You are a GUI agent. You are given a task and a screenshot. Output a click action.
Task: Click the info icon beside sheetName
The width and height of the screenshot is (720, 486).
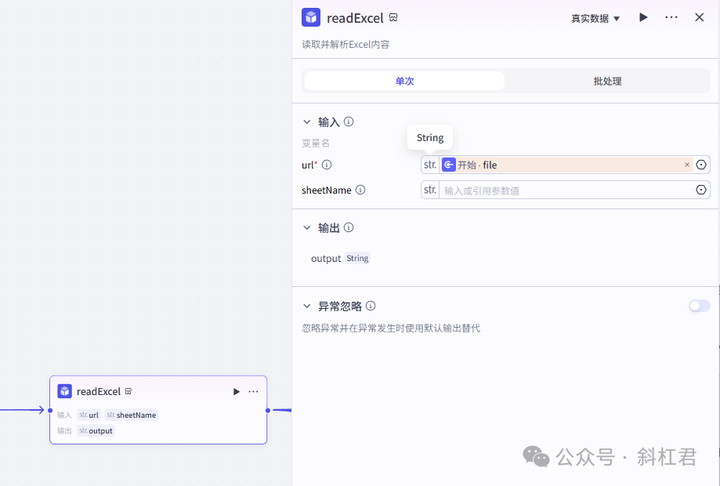(x=360, y=190)
